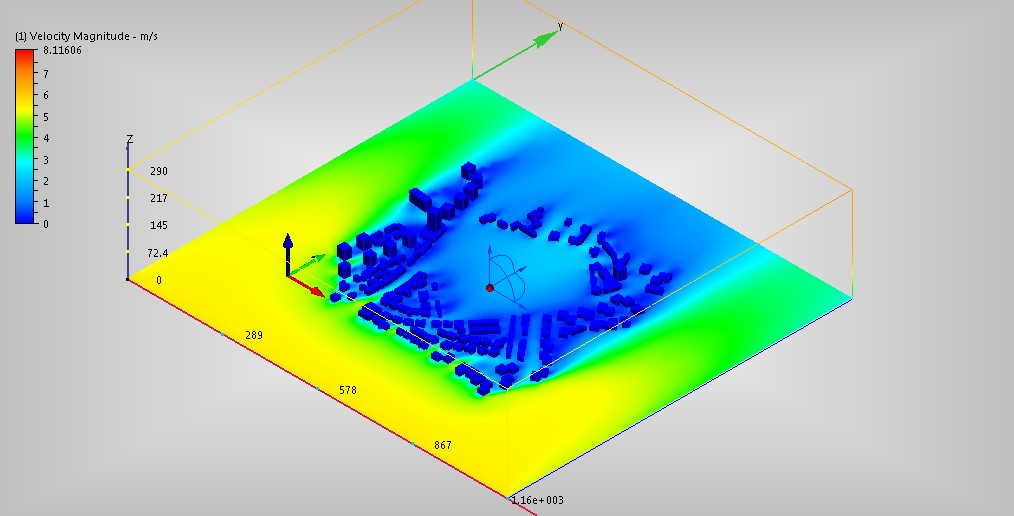Select the legend maximum value 8.11606

click(63, 50)
